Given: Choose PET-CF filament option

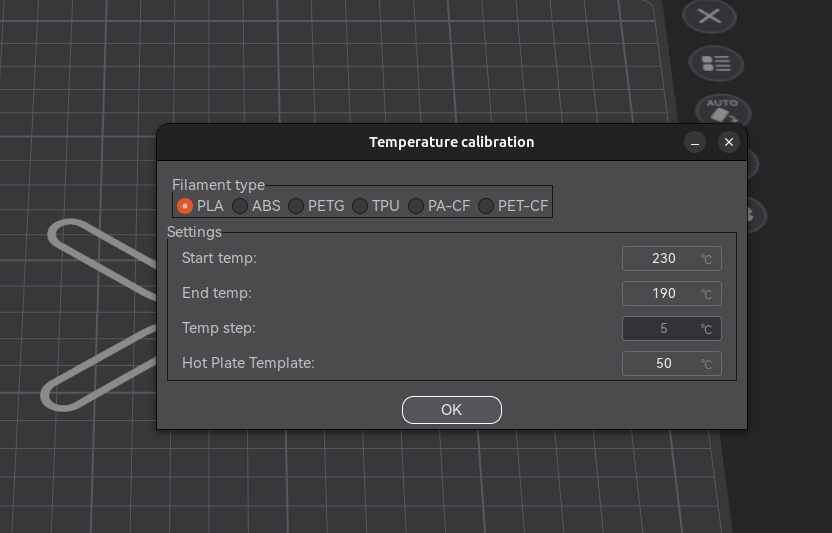Looking at the screenshot, I should point(486,206).
